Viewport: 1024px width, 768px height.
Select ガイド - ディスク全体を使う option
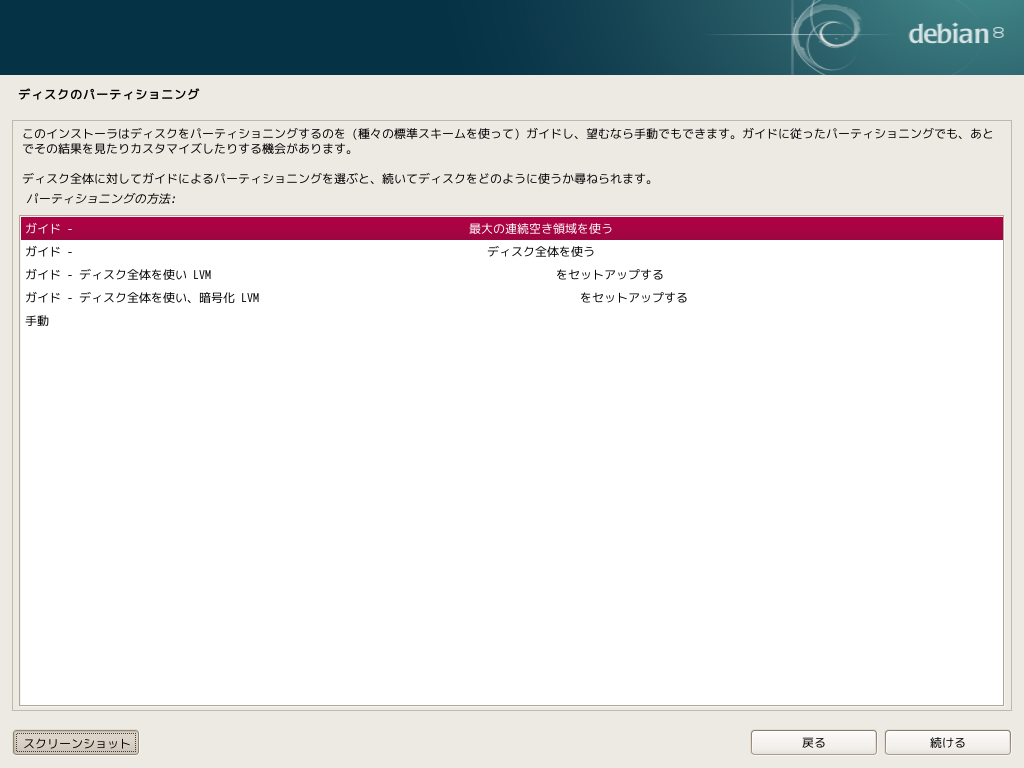(511, 251)
